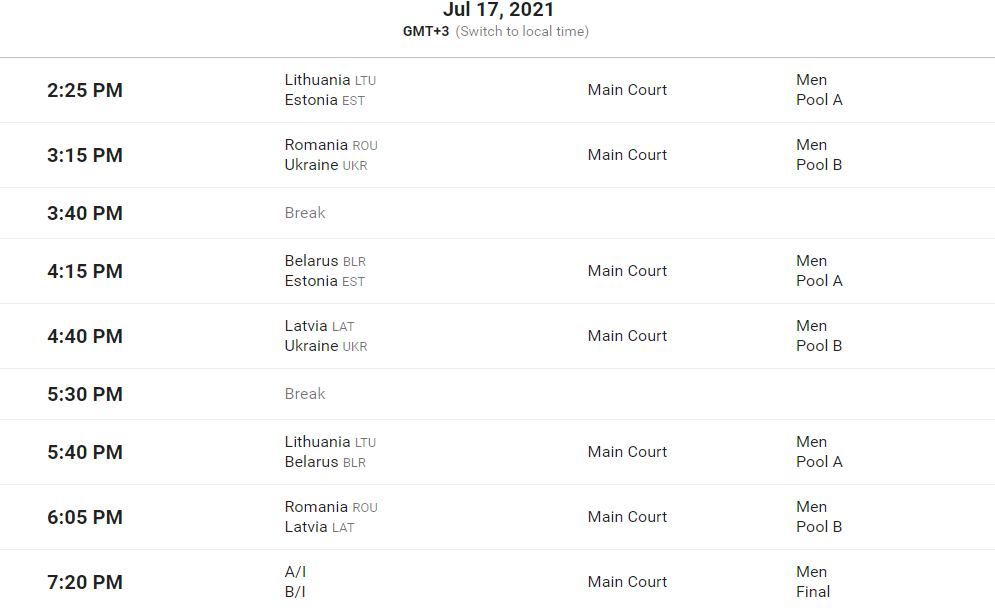Image resolution: width=995 pixels, height=612 pixels.
Task: Click Men Pool A for 5:40 PM game
Action: 819,452
